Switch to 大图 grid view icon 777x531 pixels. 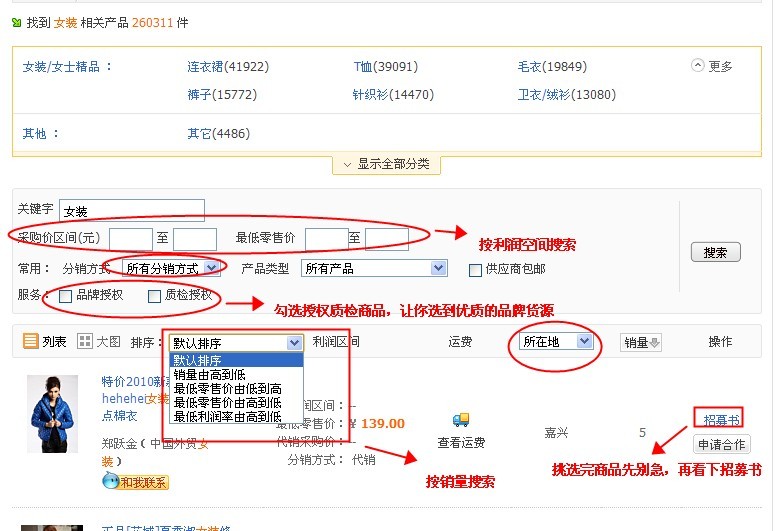point(85,342)
